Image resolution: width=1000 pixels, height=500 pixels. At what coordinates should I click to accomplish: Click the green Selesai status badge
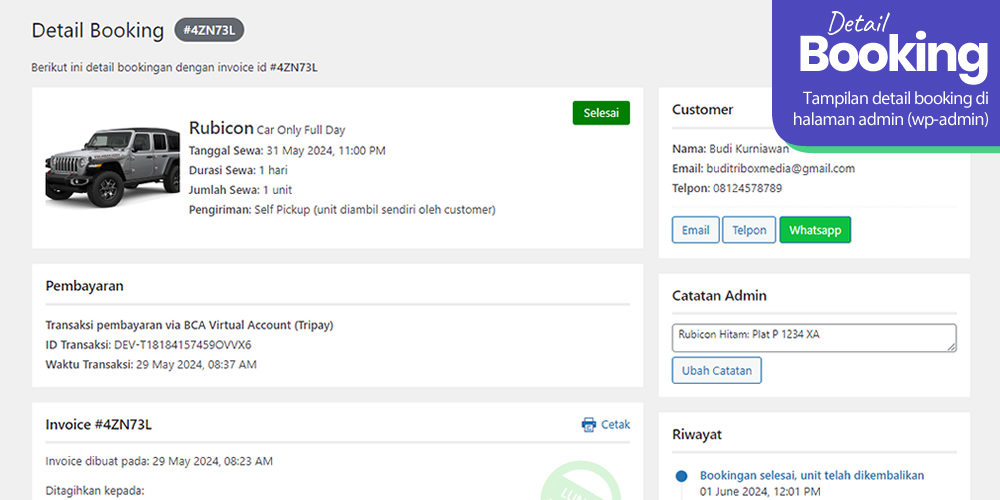pyautogui.click(x=601, y=113)
